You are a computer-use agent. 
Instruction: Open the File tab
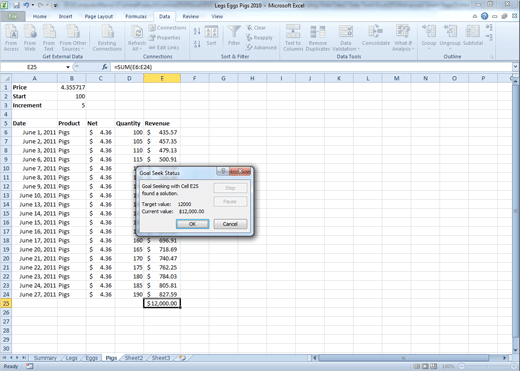13,16
